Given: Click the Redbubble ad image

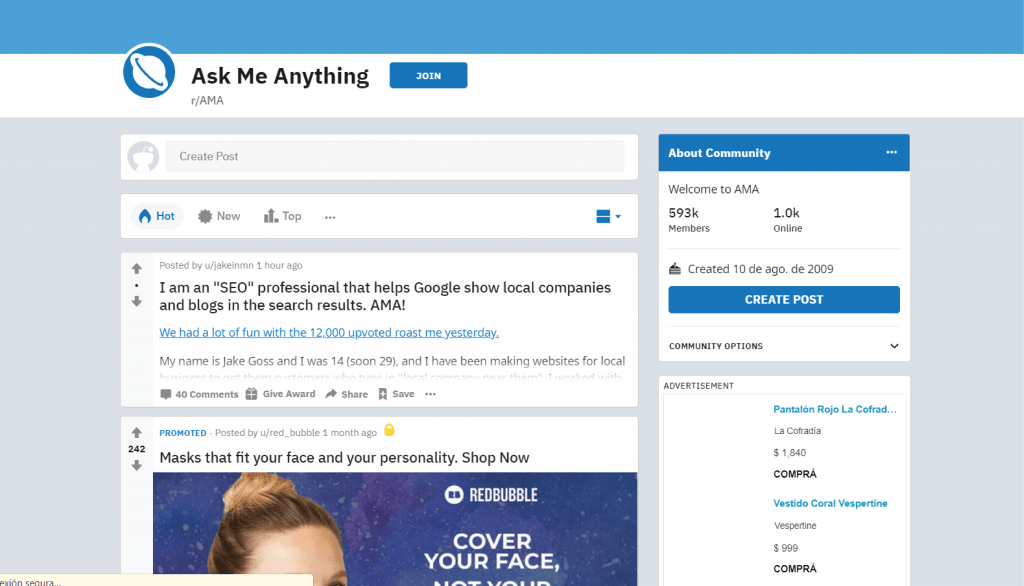Looking at the screenshot, I should pos(395,529).
